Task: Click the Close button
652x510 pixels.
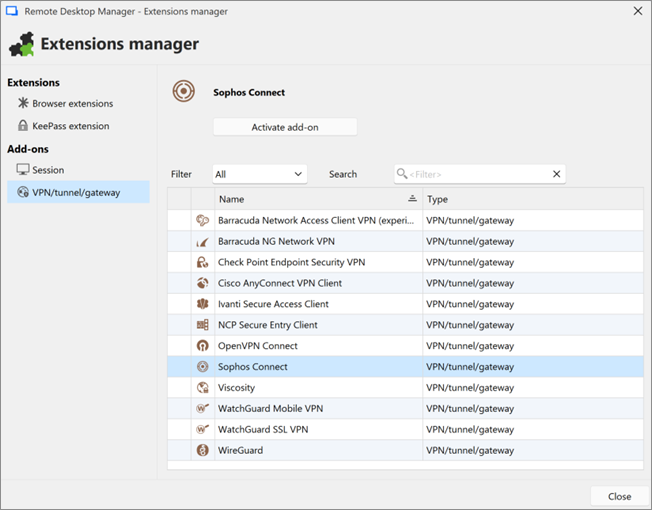Action: tap(619, 496)
